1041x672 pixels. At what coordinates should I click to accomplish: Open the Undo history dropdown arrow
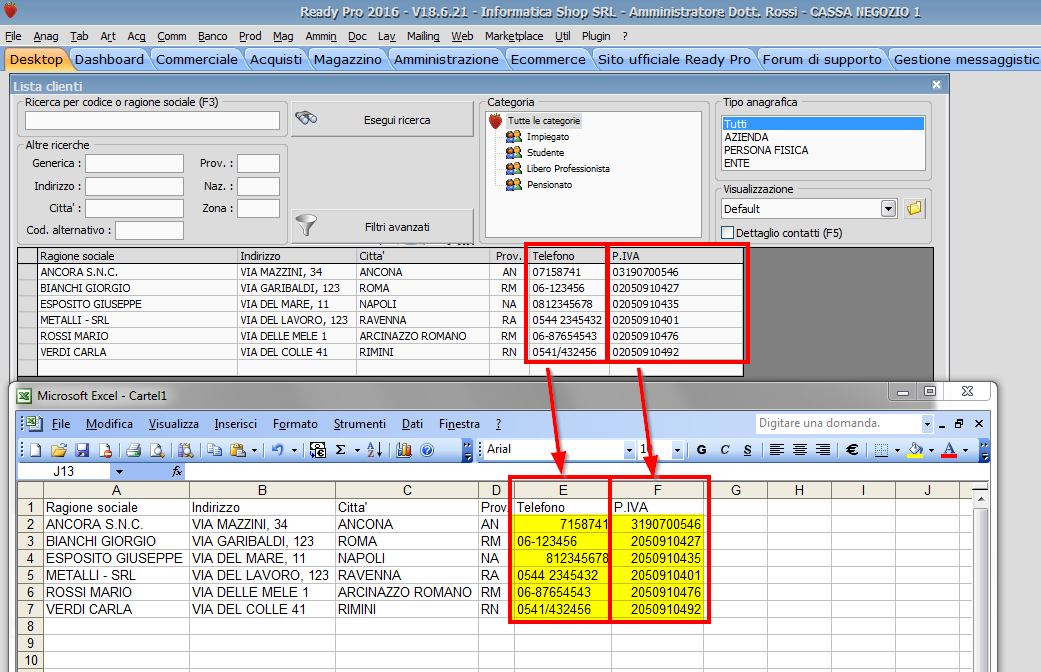[294, 450]
